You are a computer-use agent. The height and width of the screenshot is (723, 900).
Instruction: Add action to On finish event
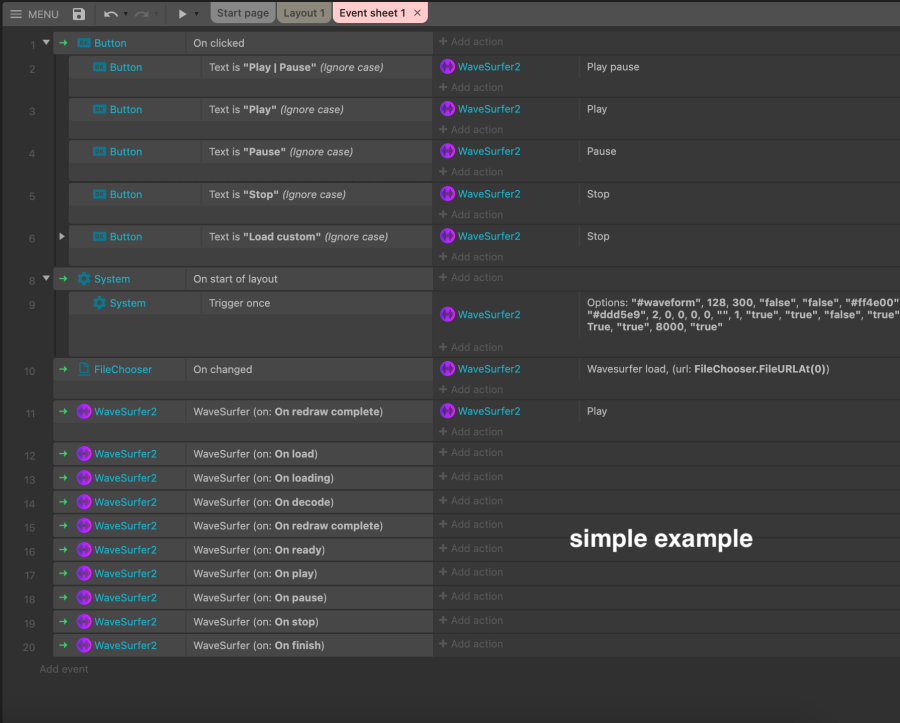[x=471, y=644]
